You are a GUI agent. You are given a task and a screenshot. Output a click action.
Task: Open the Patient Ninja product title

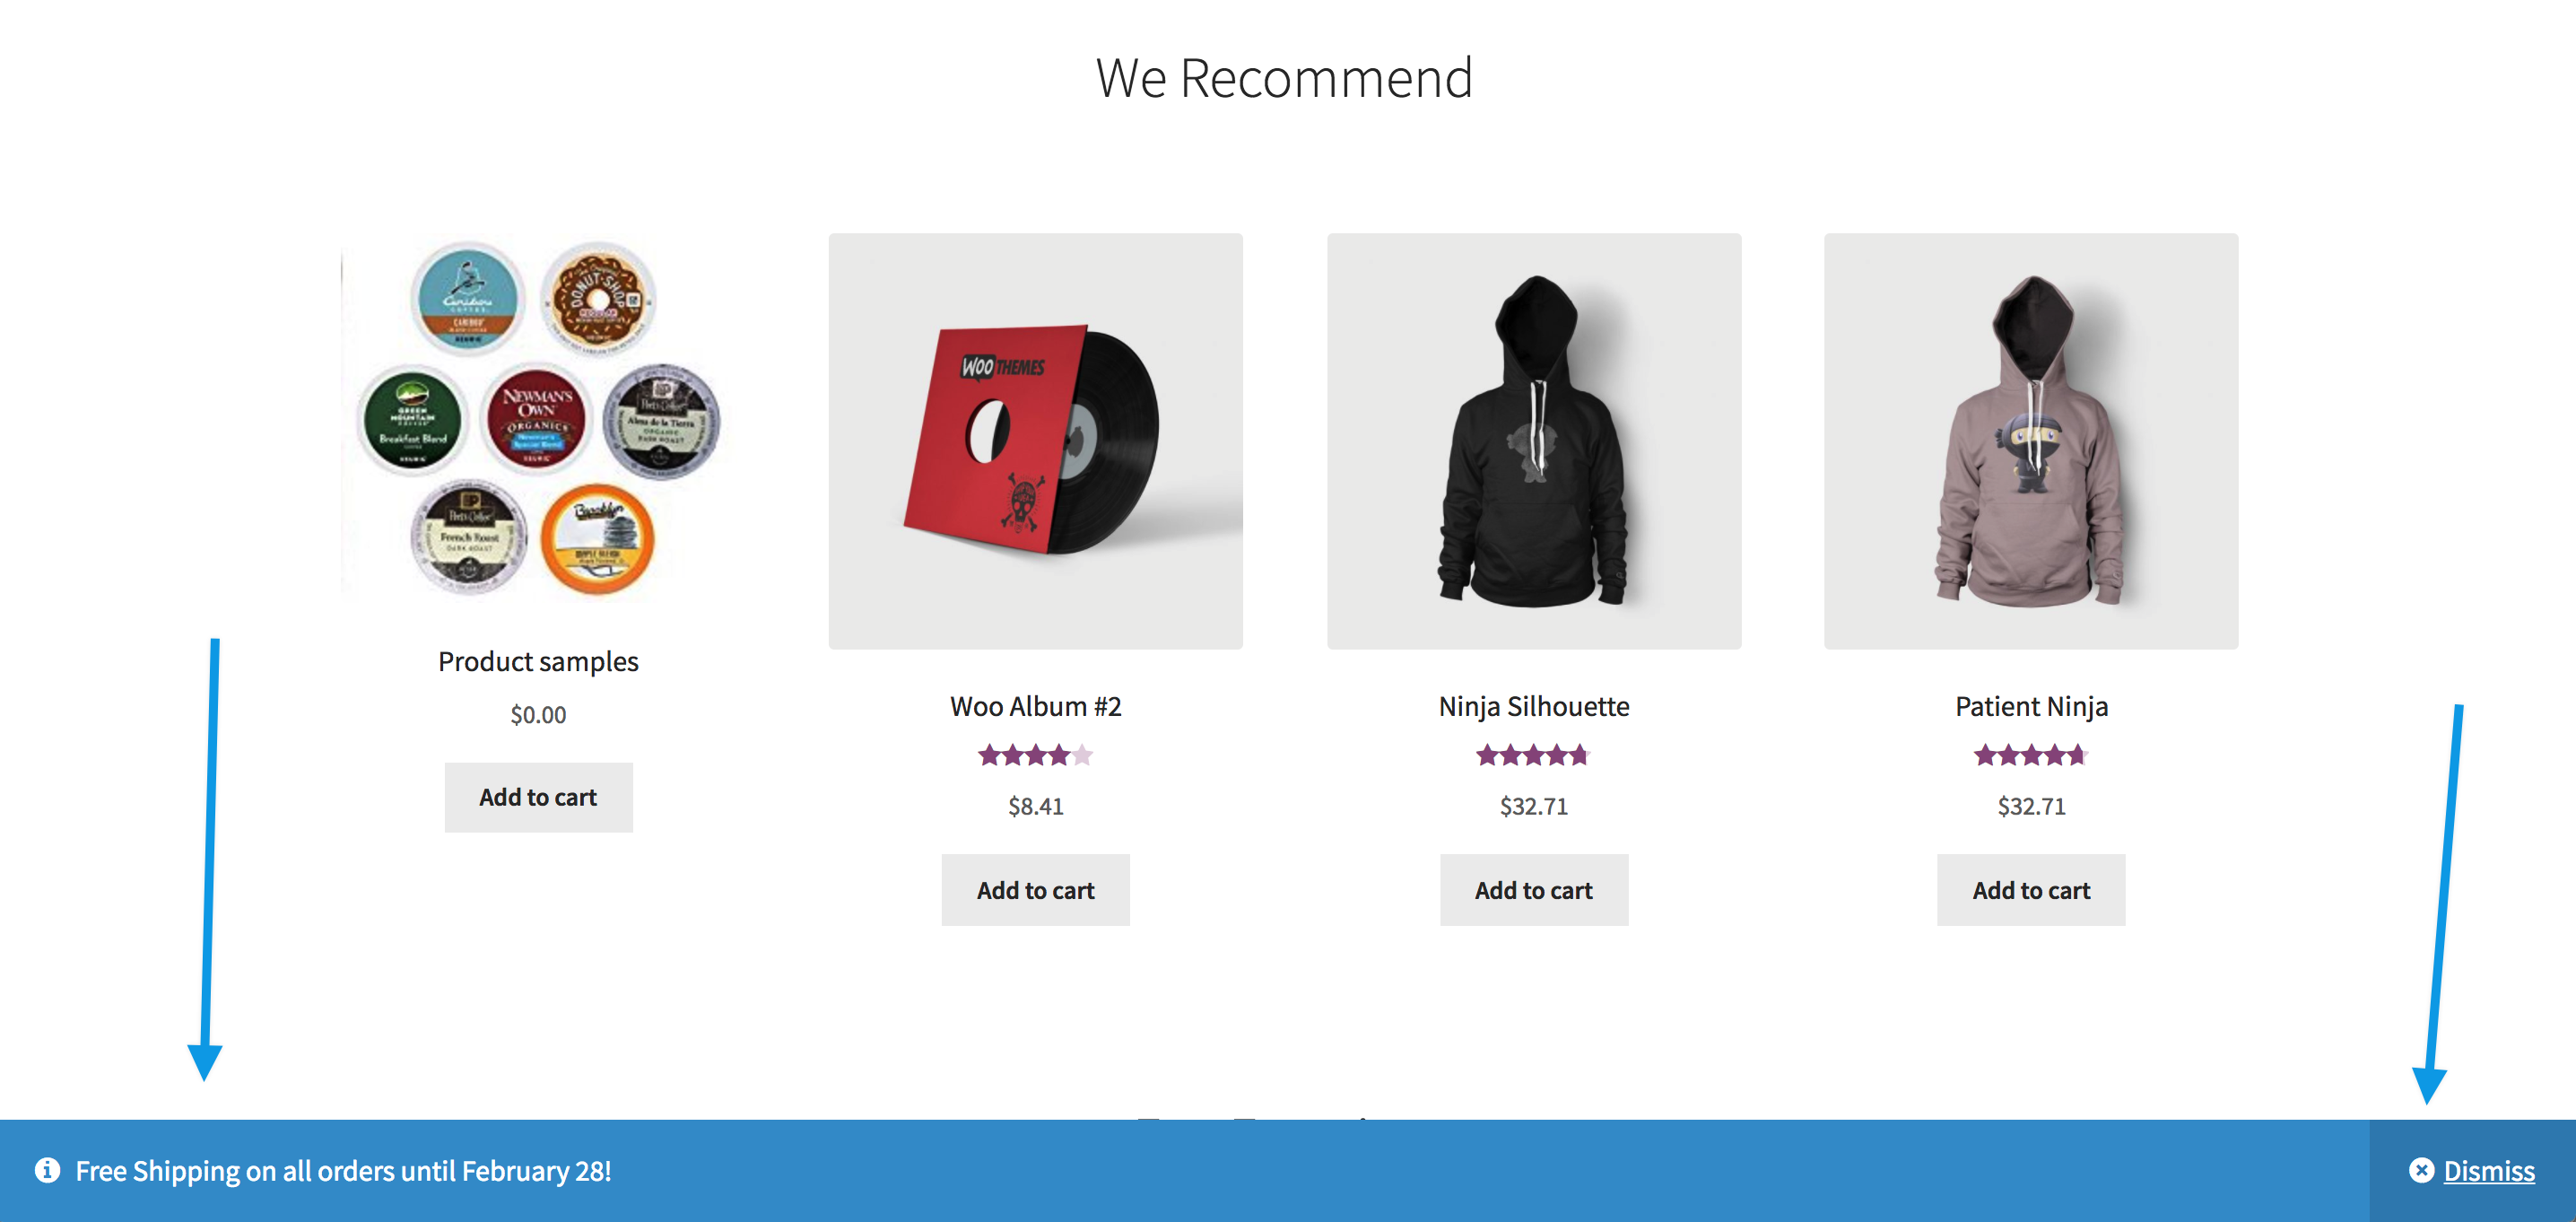pyautogui.click(x=2030, y=706)
